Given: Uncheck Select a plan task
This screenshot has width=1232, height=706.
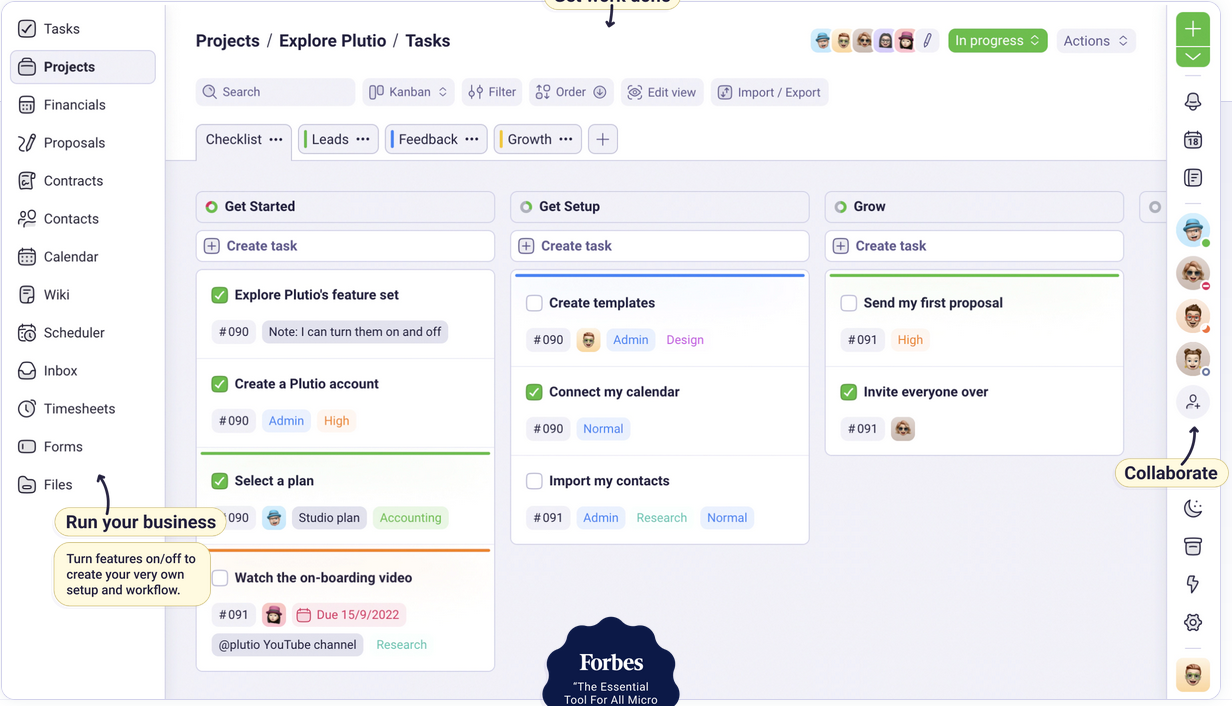Looking at the screenshot, I should (220, 481).
